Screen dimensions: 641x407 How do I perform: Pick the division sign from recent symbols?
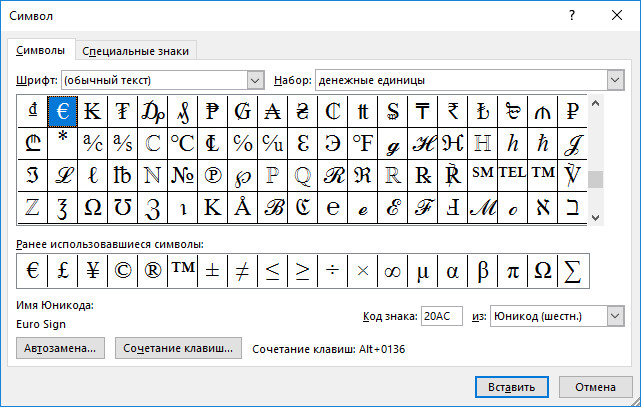pyautogui.click(x=332, y=271)
